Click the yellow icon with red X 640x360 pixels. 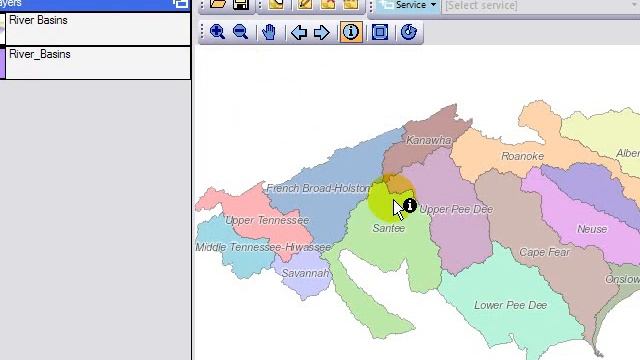[x=328, y=4]
